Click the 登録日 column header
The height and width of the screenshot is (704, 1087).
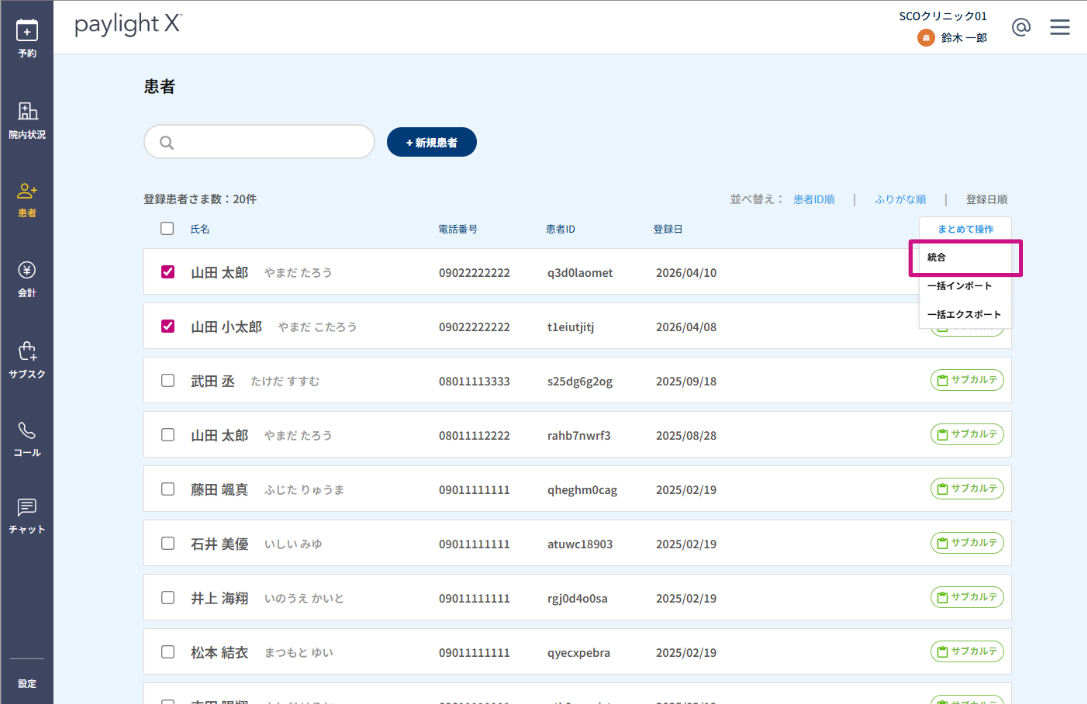(x=668, y=229)
